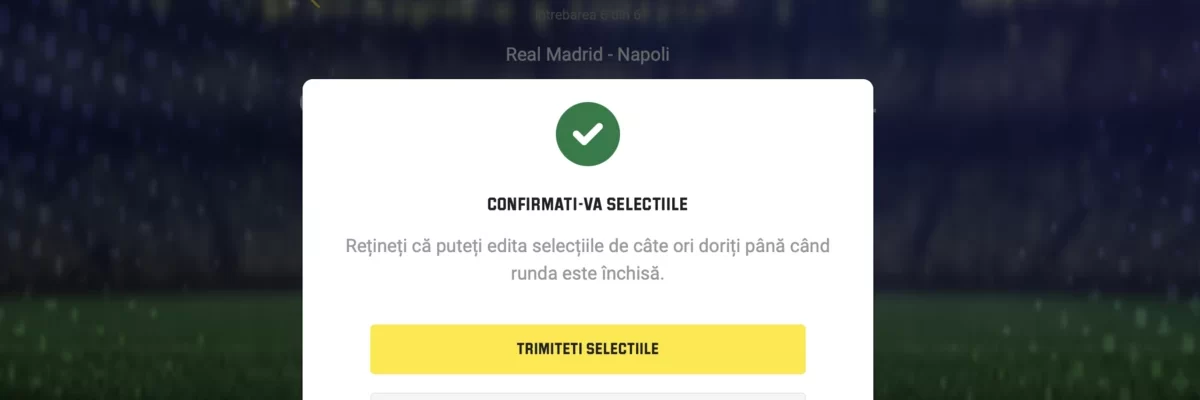
Task: Click the 'runda este închisă' text line
Action: pos(588,273)
